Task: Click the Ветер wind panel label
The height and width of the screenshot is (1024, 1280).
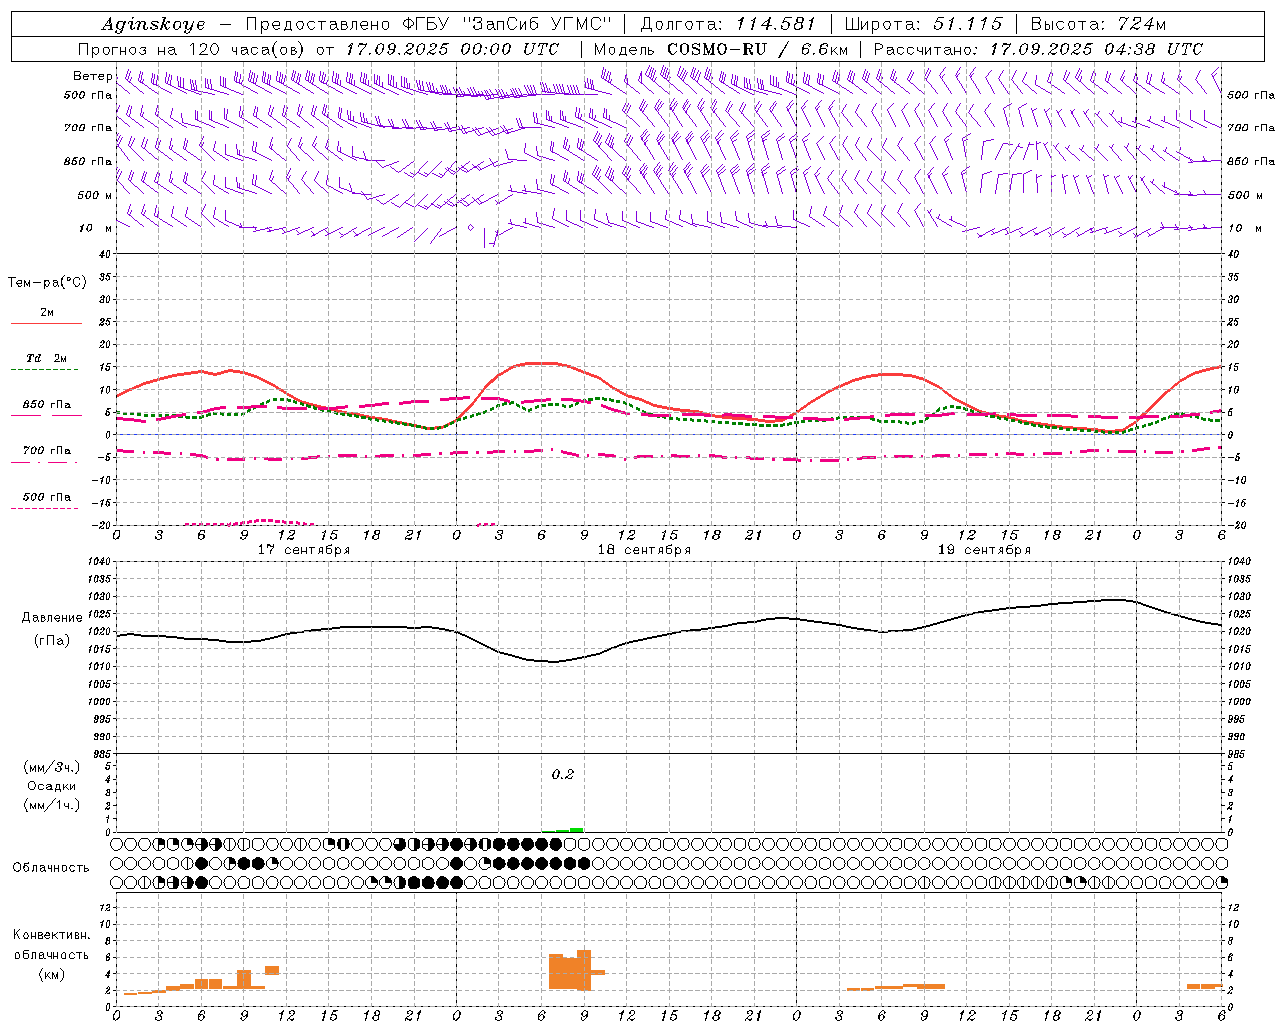Action: pos(92,76)
